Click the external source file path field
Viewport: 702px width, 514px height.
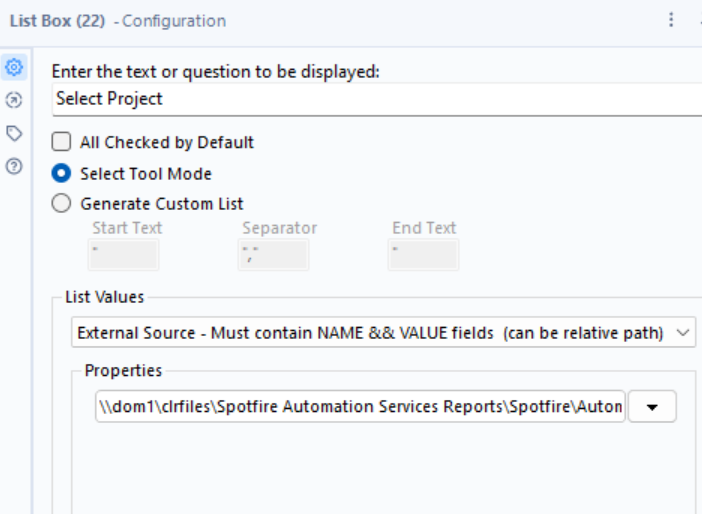(360, 407)
